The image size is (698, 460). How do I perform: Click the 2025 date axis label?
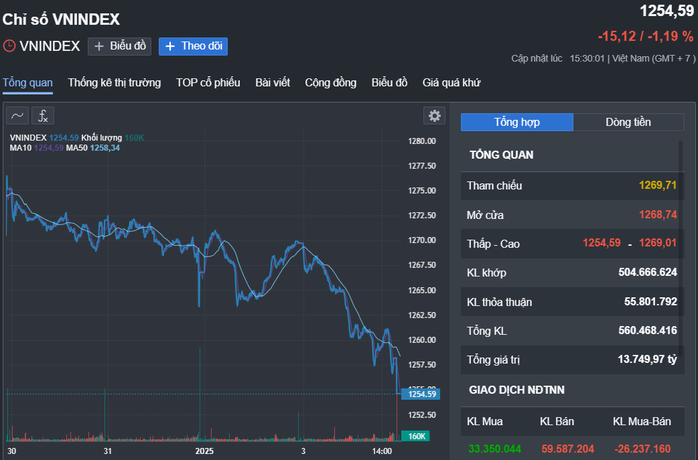pyautogui.click(x=204, y=451)
